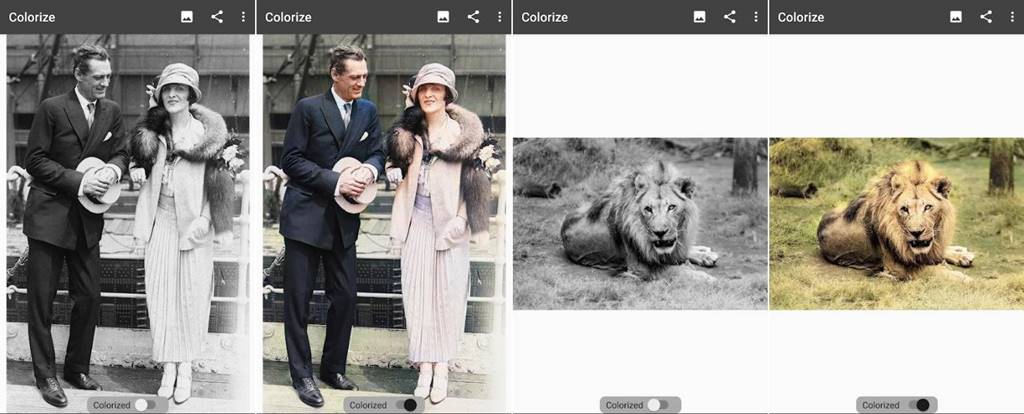Share the black-and-white couple photo

pyautogui.click(x=217, y=17)
